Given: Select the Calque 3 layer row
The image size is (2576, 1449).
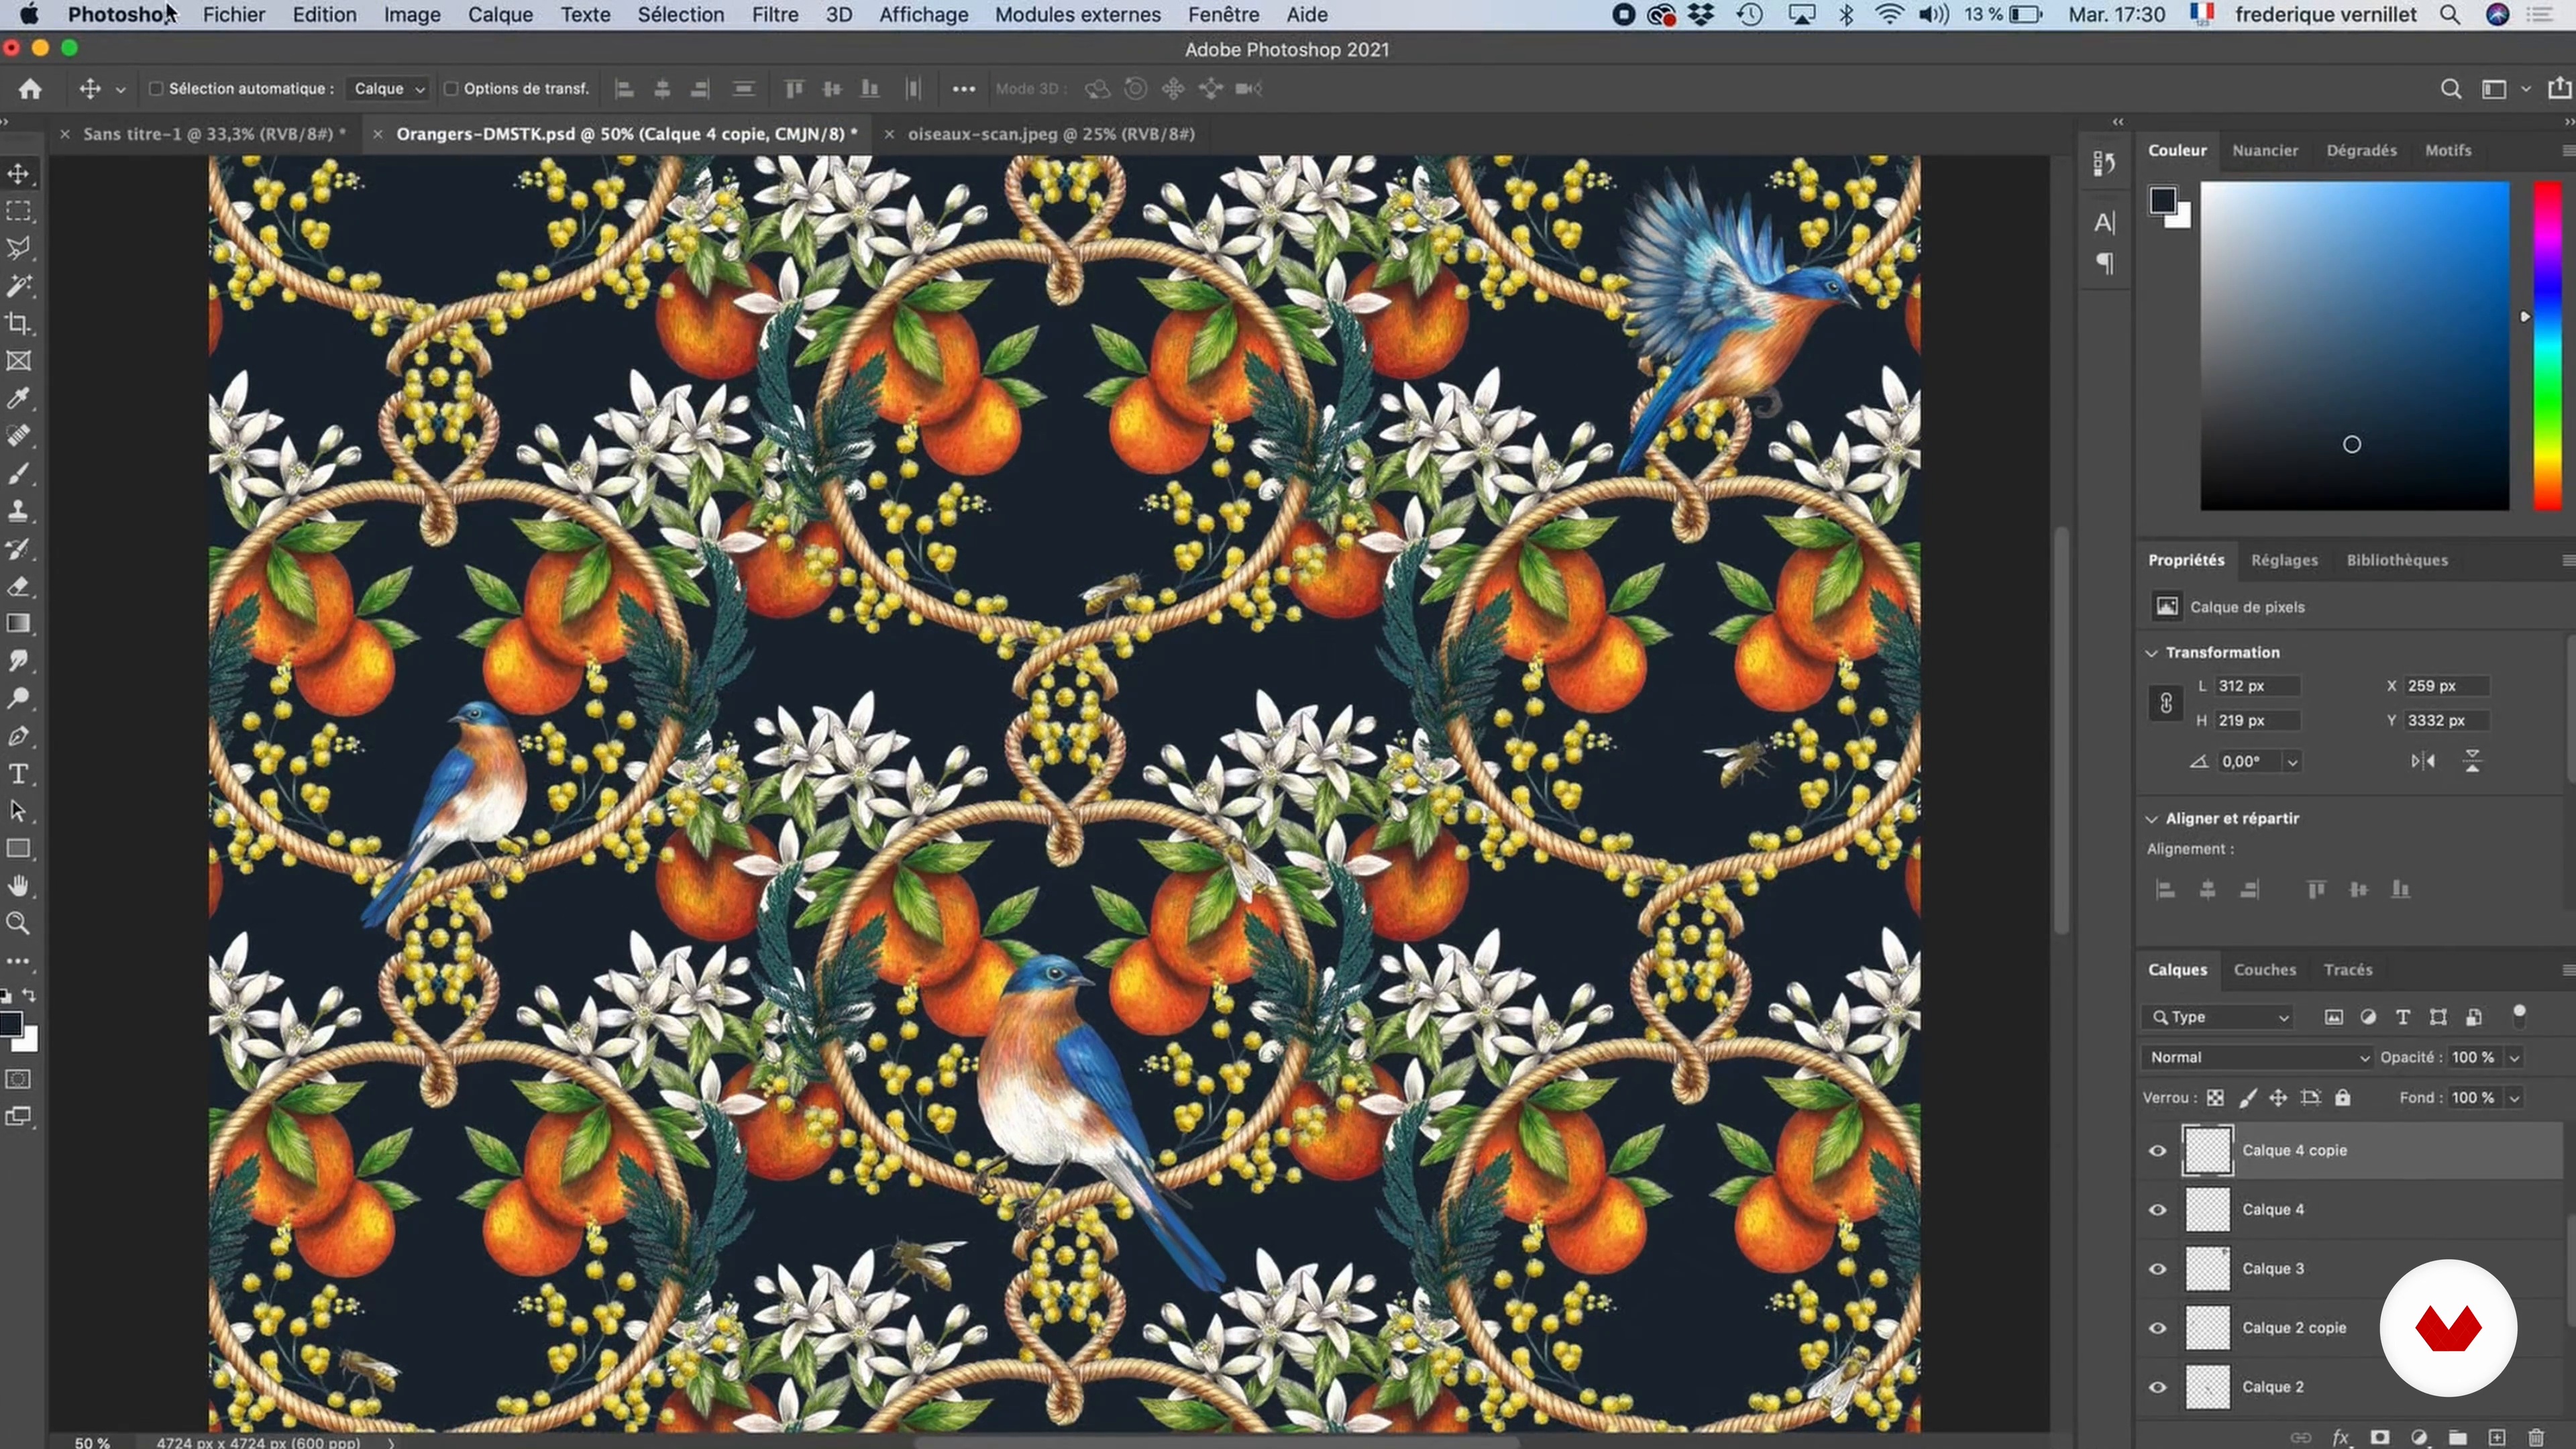Looking at the screenshot, I should coord(2350,1268).
